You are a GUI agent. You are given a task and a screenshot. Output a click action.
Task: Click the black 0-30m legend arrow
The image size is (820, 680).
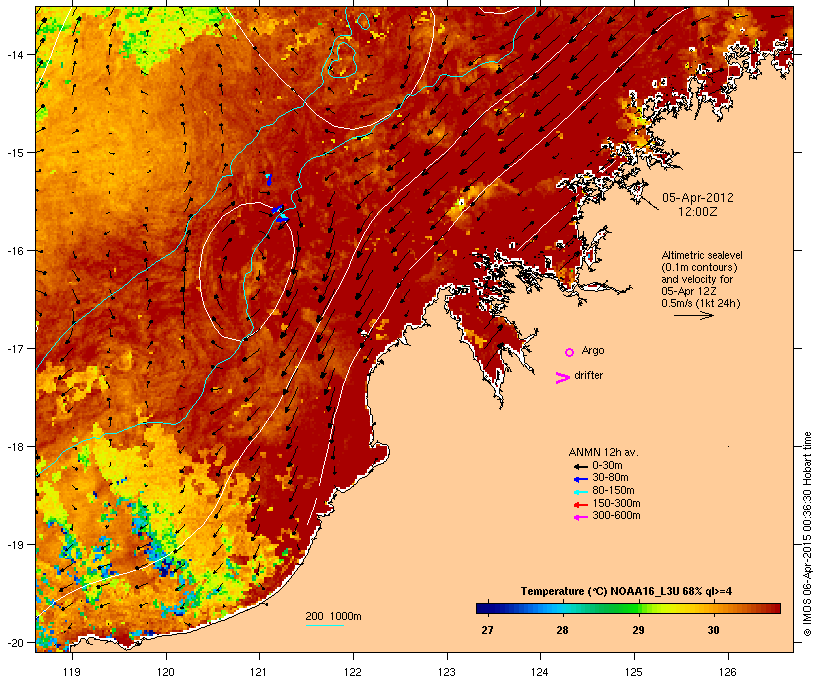(x=580, y=466)
